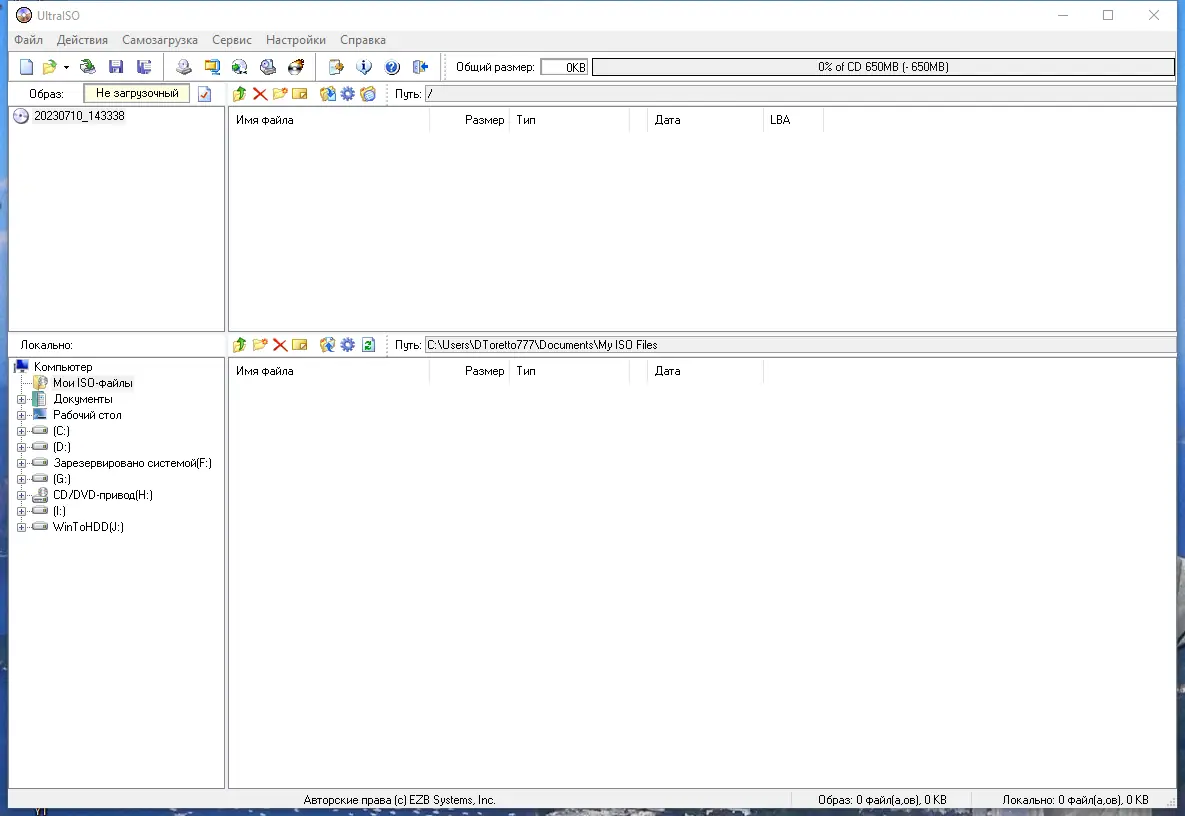Image resolution: width=1185 pixels, height=816 pixels.
Task: Click the Exit door icon
Action: pos(420,67)
